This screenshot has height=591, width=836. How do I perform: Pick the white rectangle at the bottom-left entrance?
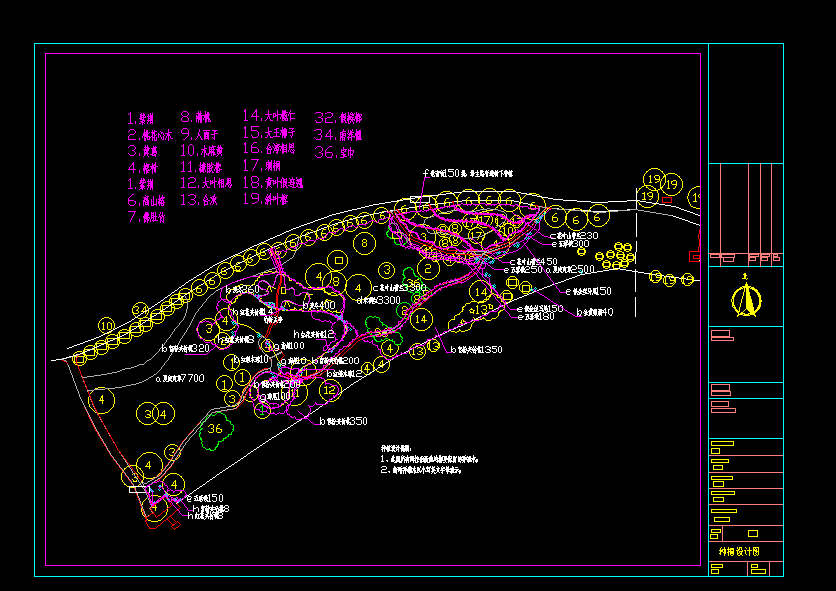[x=139, y=489]
